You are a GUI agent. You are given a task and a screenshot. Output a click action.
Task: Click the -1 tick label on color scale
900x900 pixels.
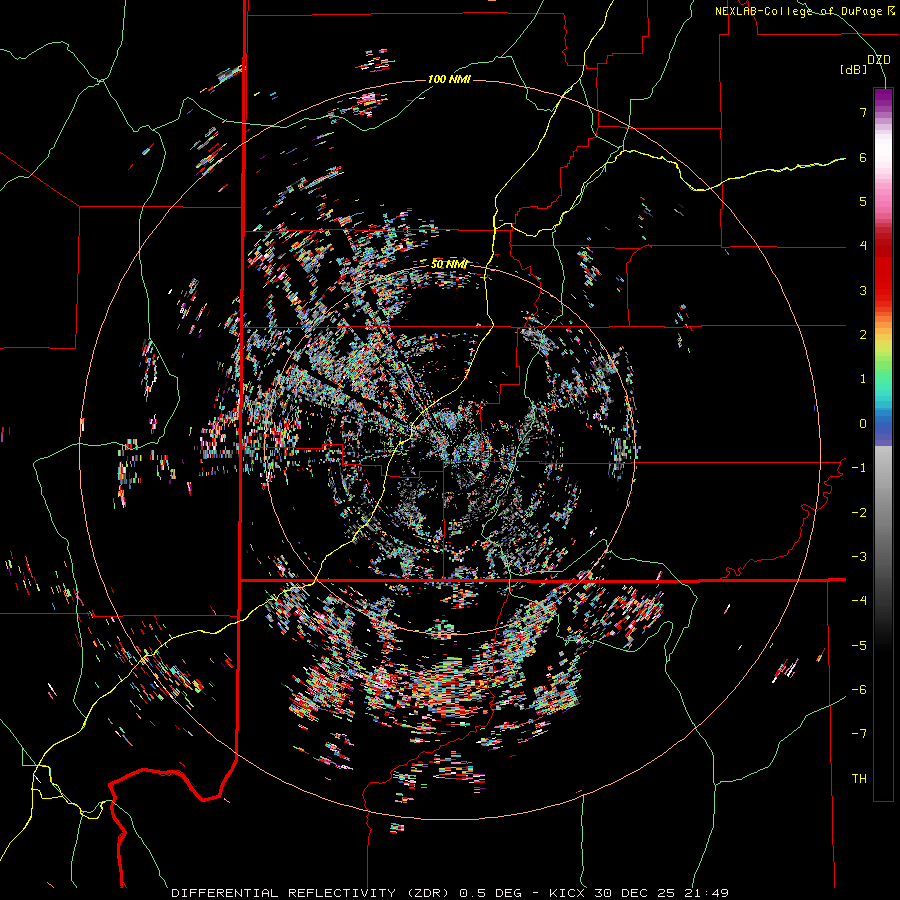coord(859,468)
